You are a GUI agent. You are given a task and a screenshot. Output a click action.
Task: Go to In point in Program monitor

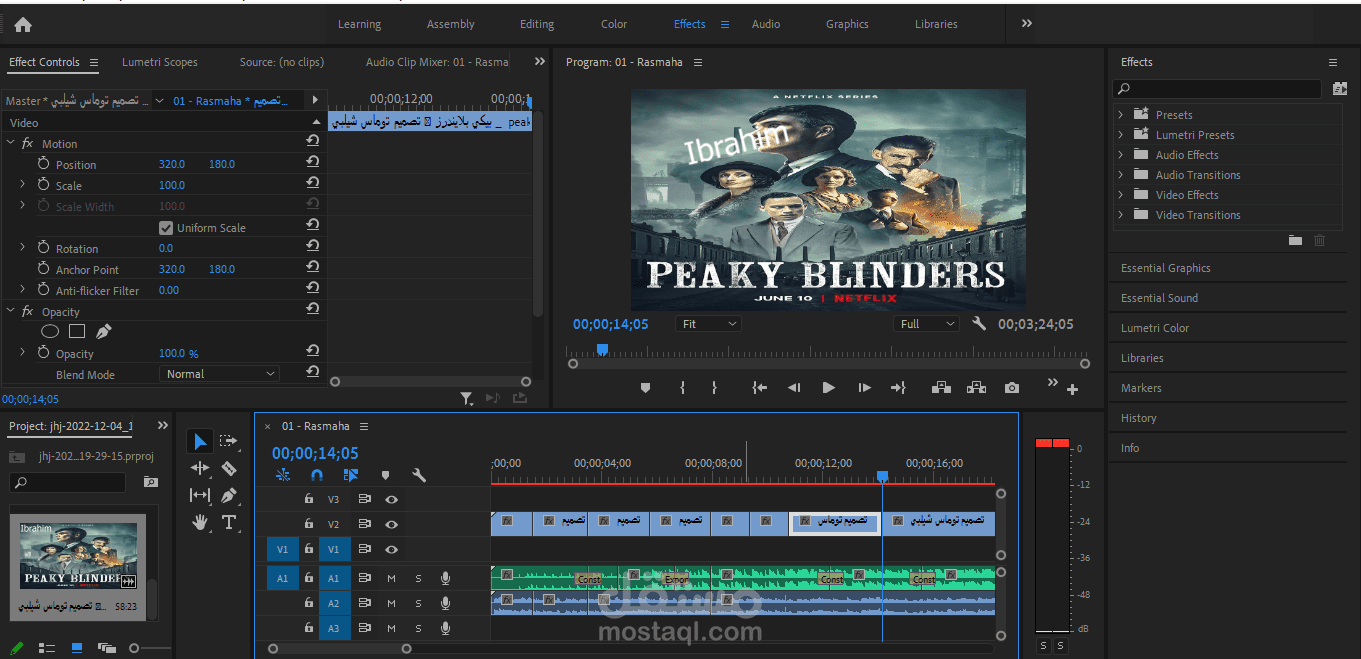pyautogui.click(x=760, y=388)
